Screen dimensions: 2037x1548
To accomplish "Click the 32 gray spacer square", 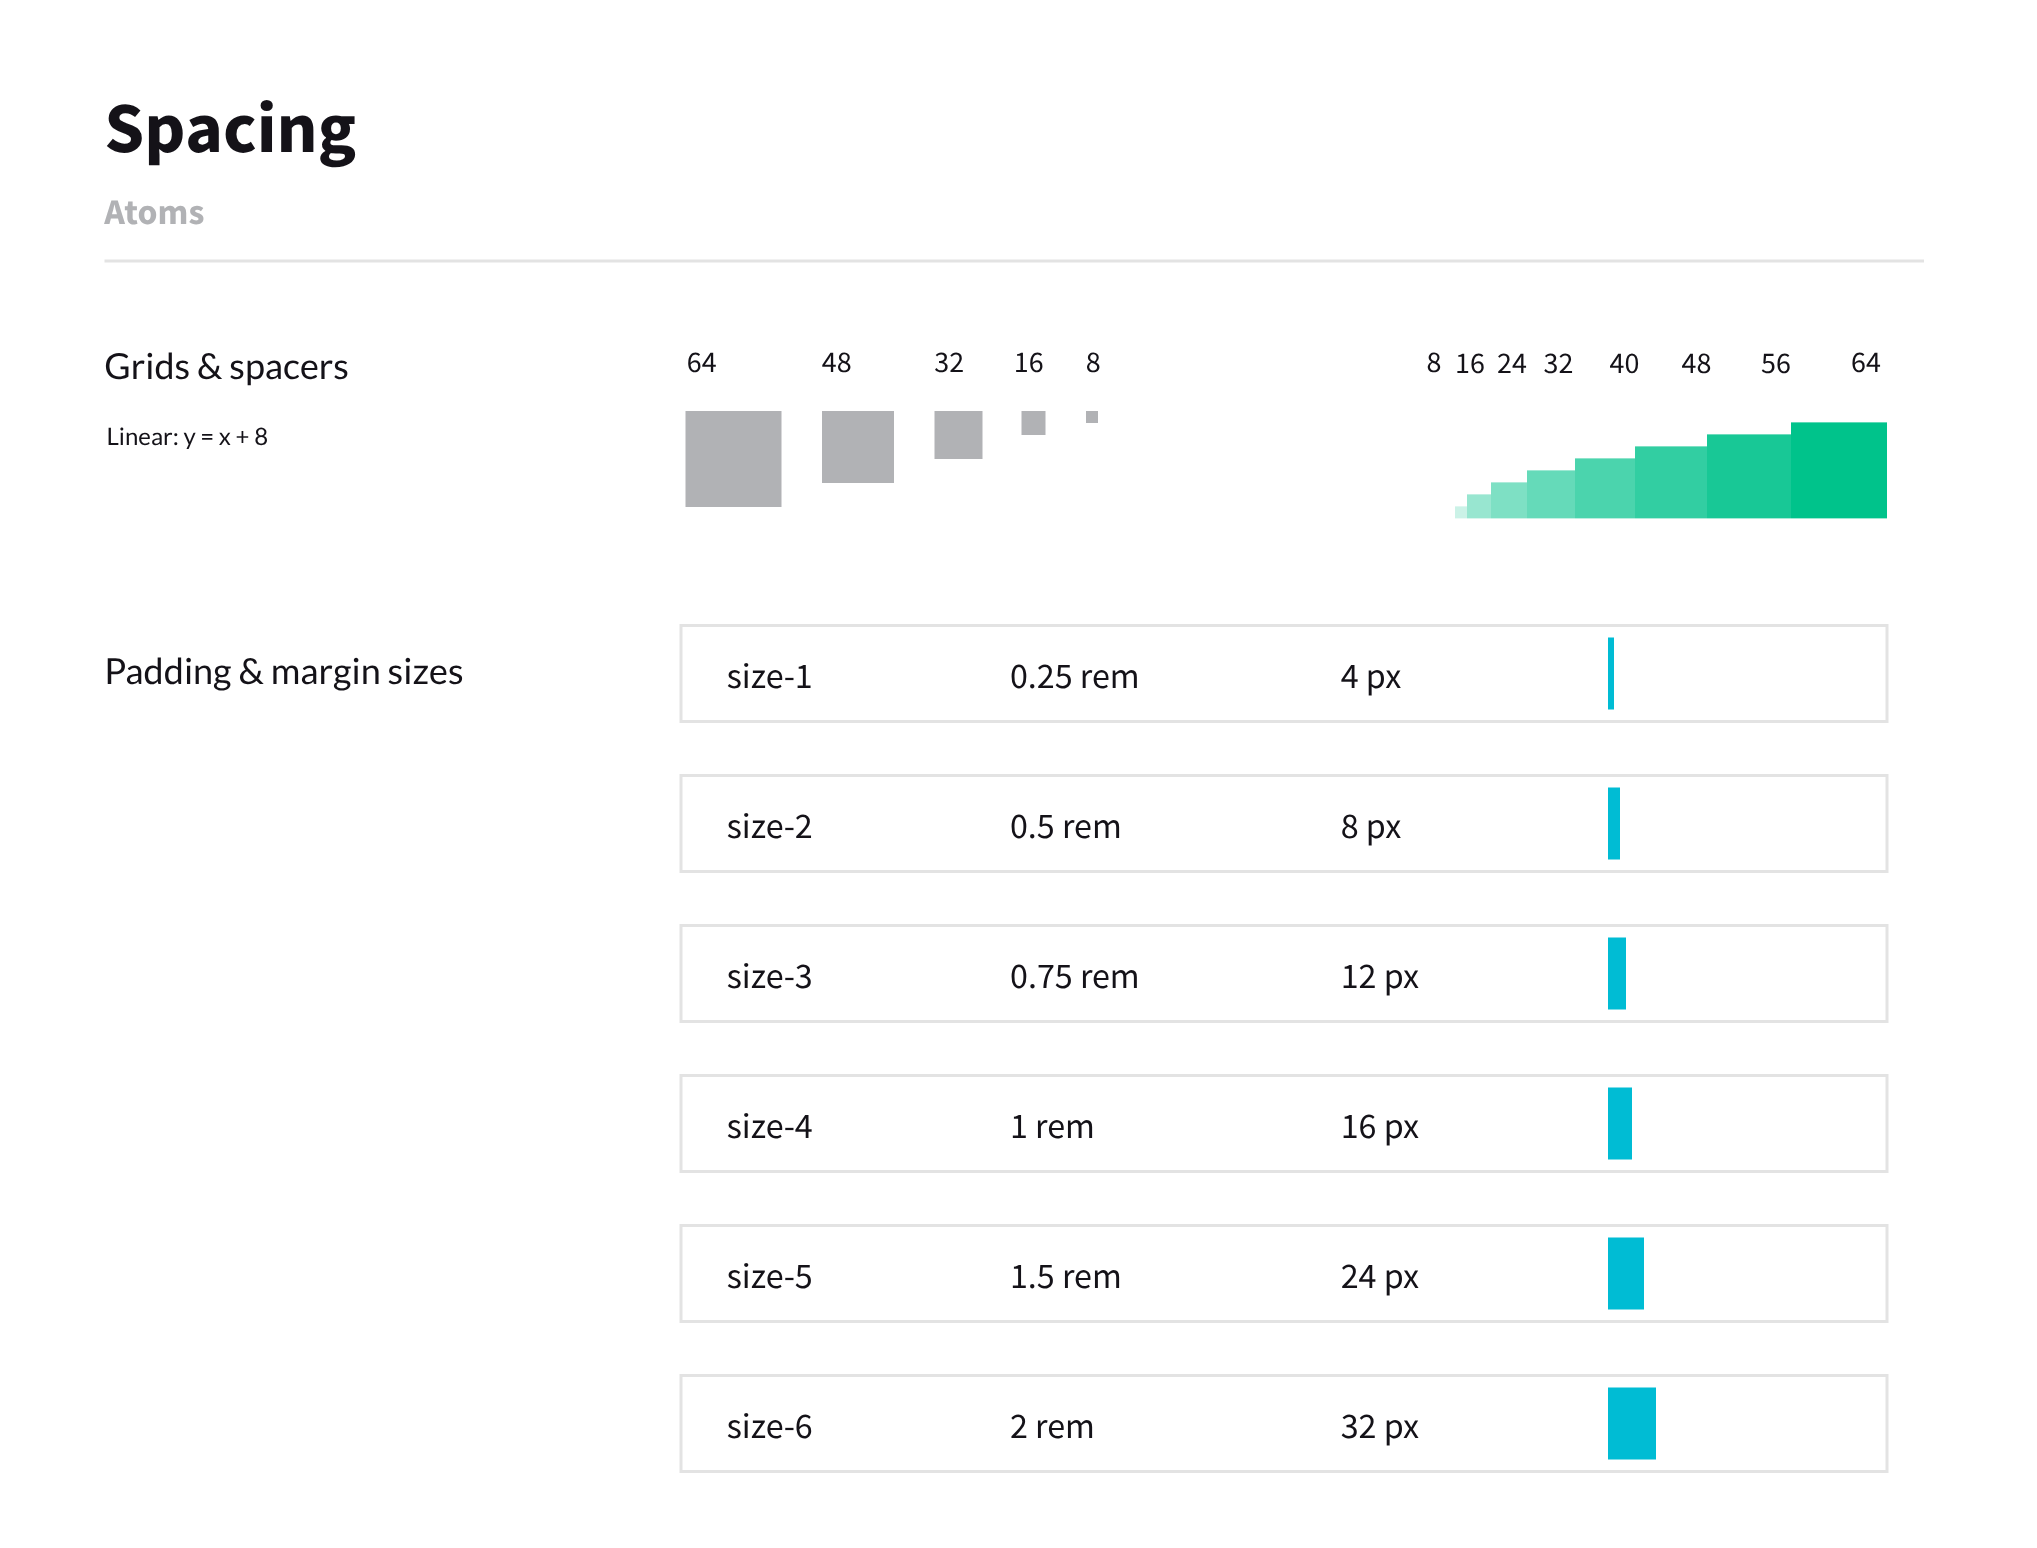I will coord(958,434).
